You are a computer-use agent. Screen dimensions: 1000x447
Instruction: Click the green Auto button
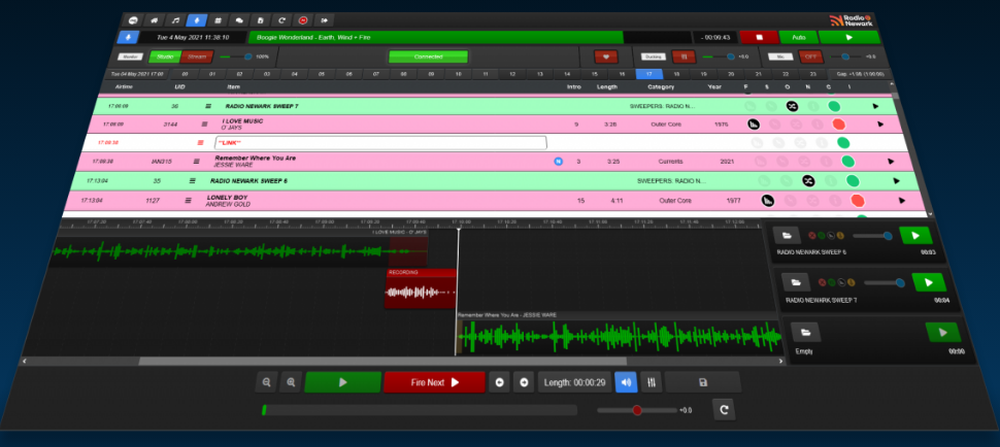[x=798, y=38]
